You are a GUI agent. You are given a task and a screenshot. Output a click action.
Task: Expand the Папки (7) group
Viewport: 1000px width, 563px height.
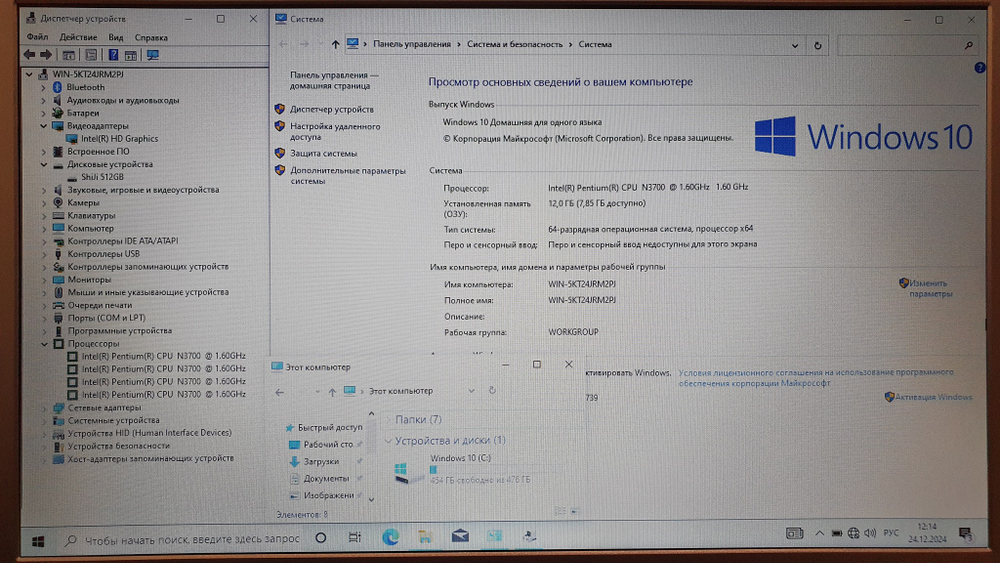pyautogui.click(x=388, y=419)
